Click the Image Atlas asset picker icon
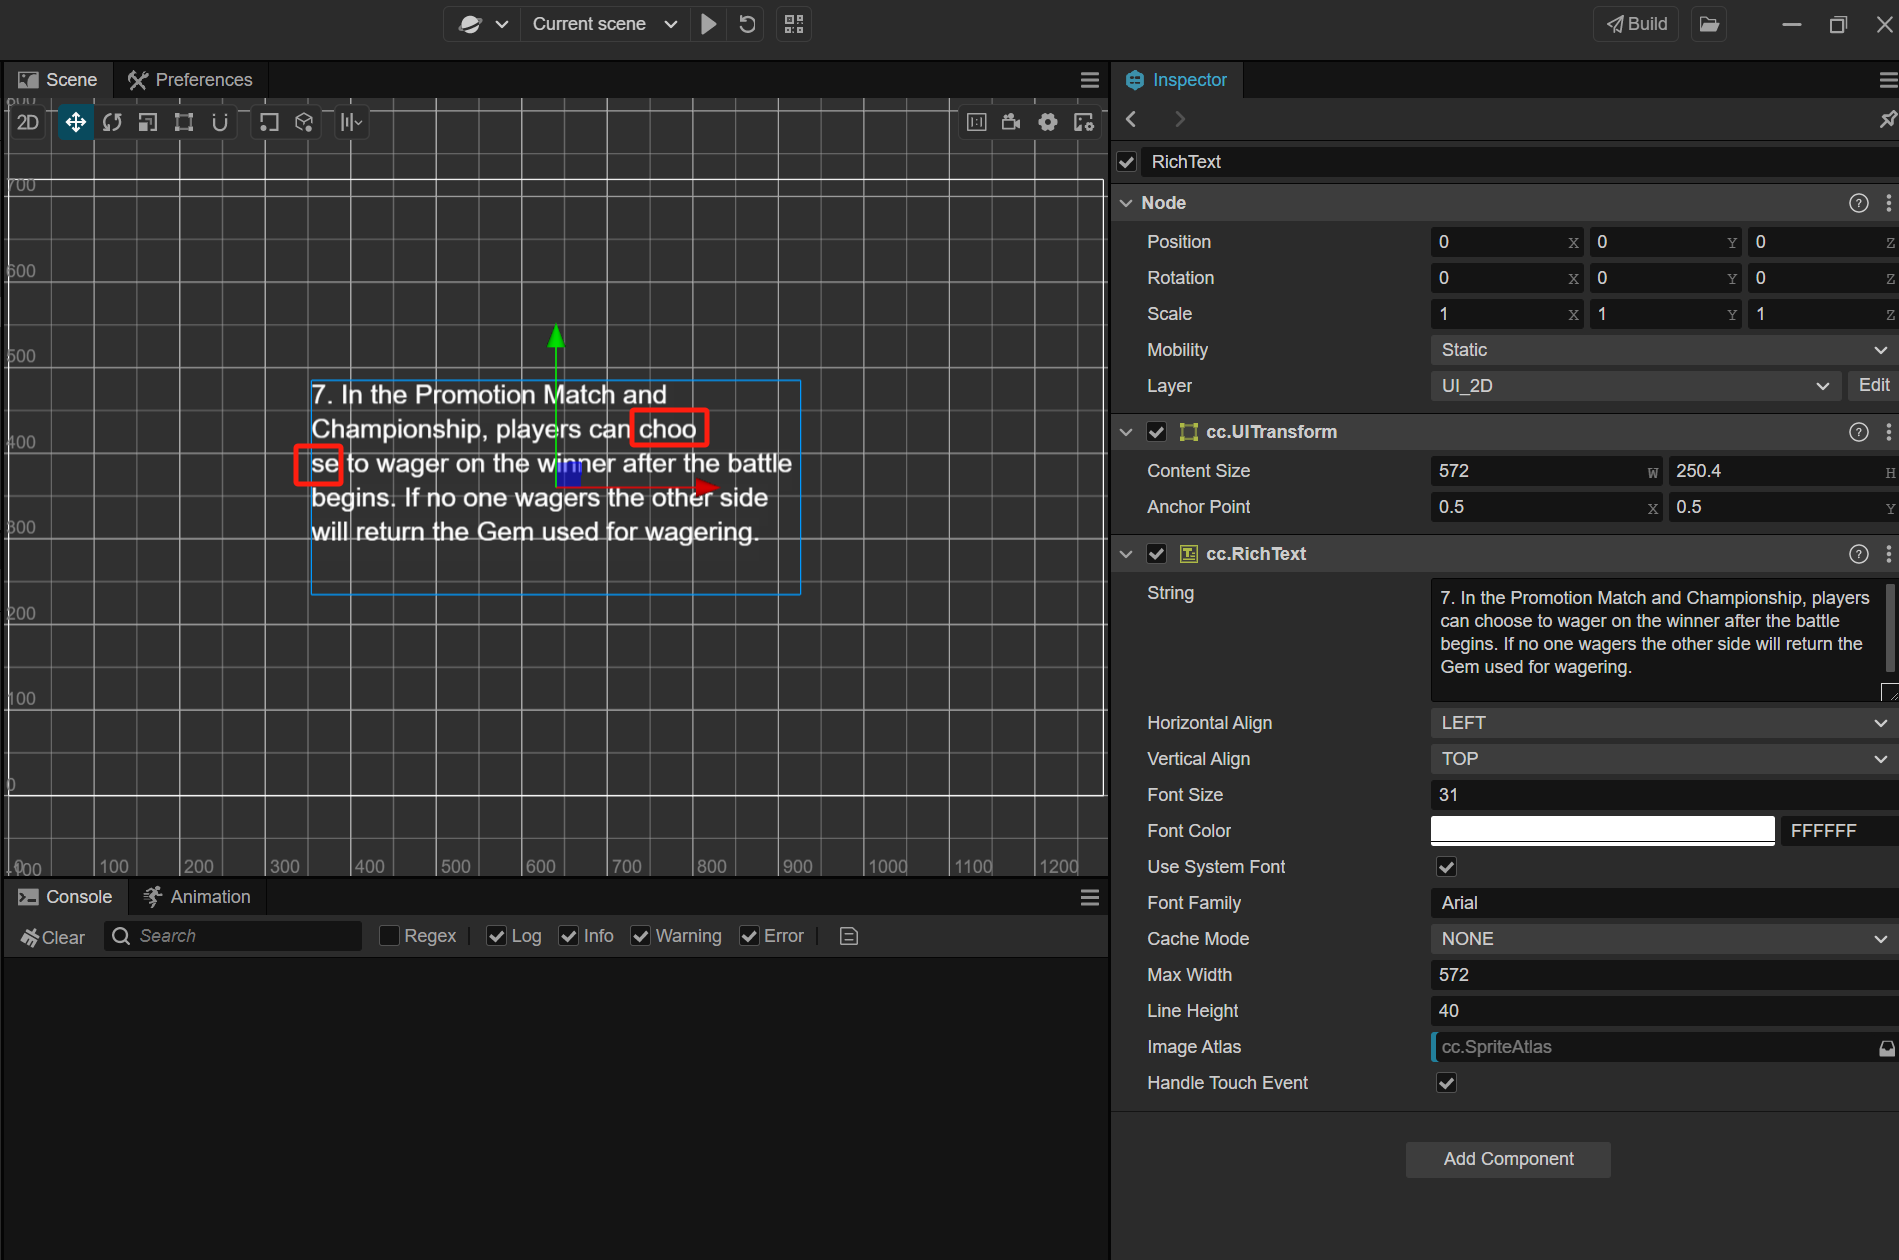1899x1260 pixels. tap(1886, 1047)
